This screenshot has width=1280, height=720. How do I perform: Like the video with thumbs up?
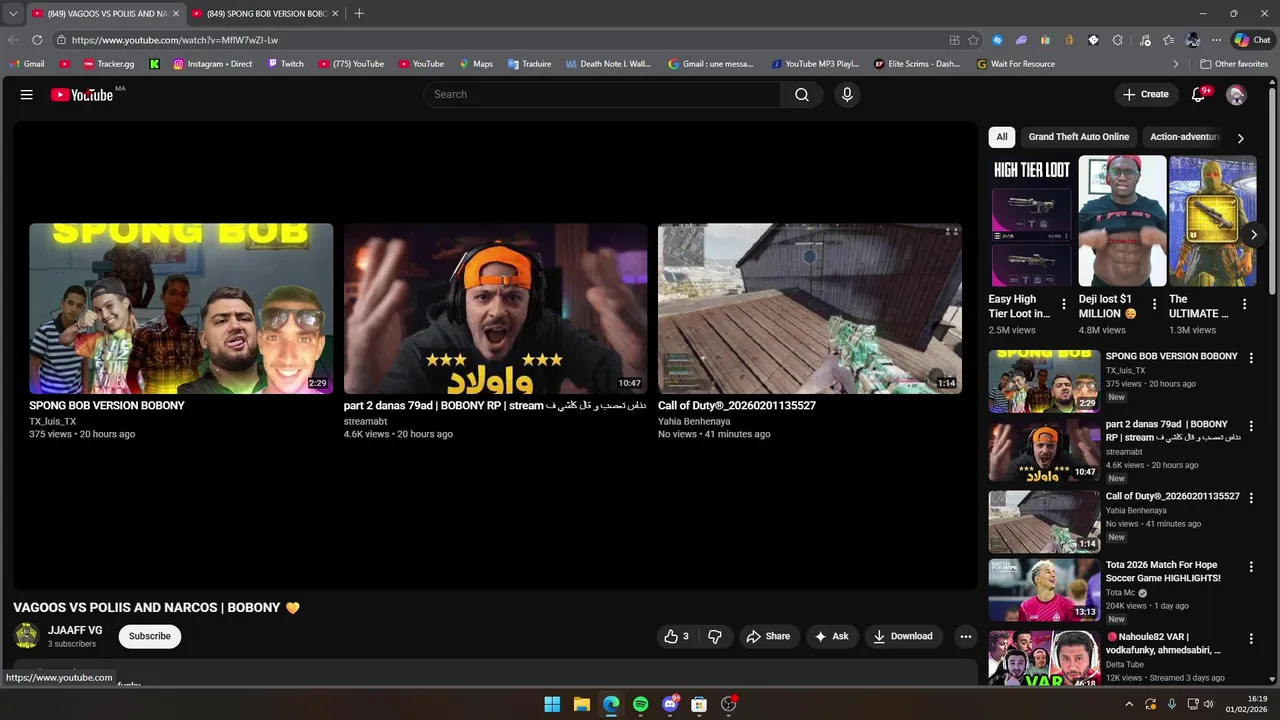click(x=677, y=636)
